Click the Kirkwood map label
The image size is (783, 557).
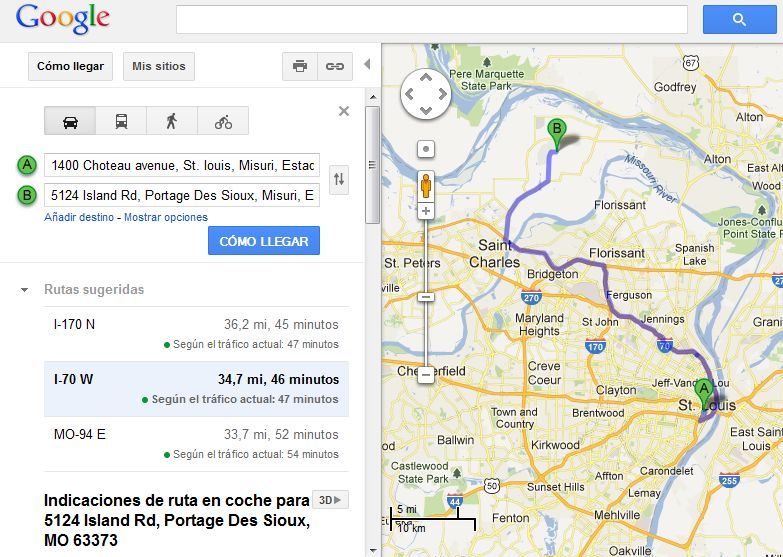point(555,445)
